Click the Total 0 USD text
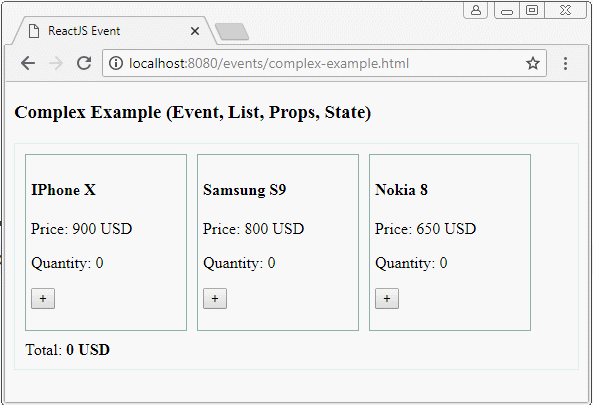Viewport: 593px width, 405px height. (x=68, y=350)
